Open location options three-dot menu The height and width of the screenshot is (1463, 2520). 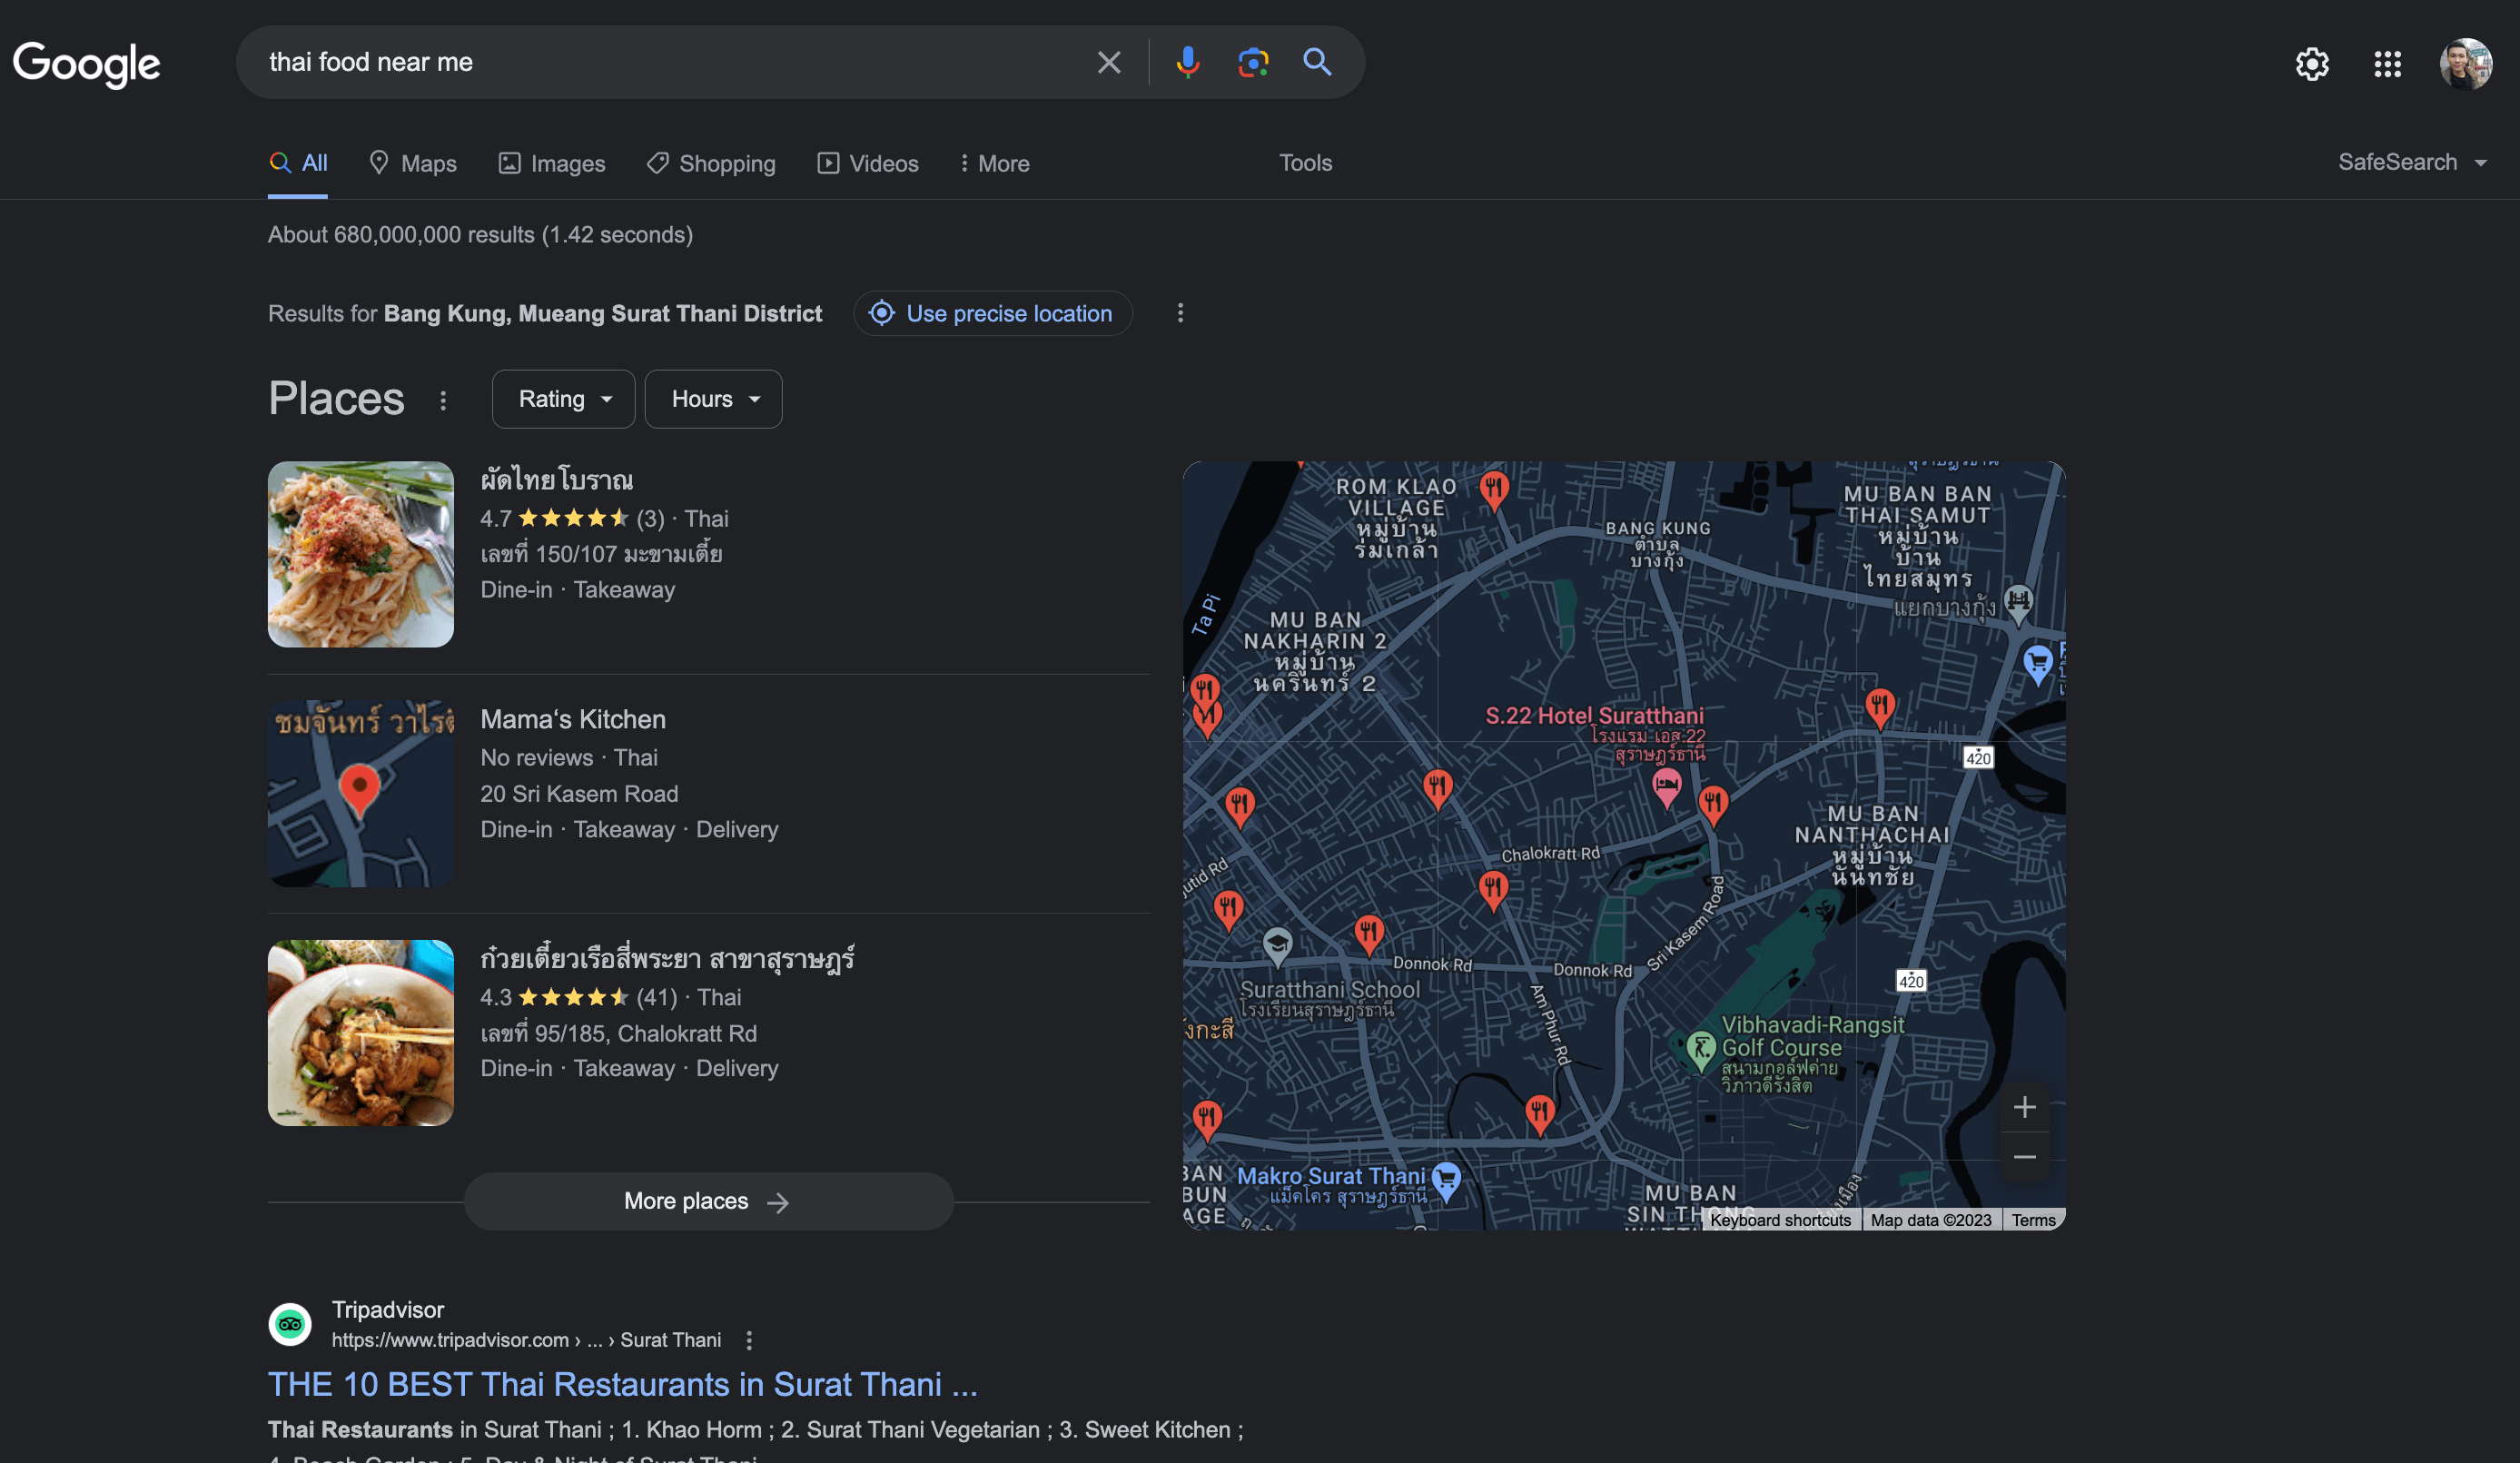click(x=1180, y=313)
